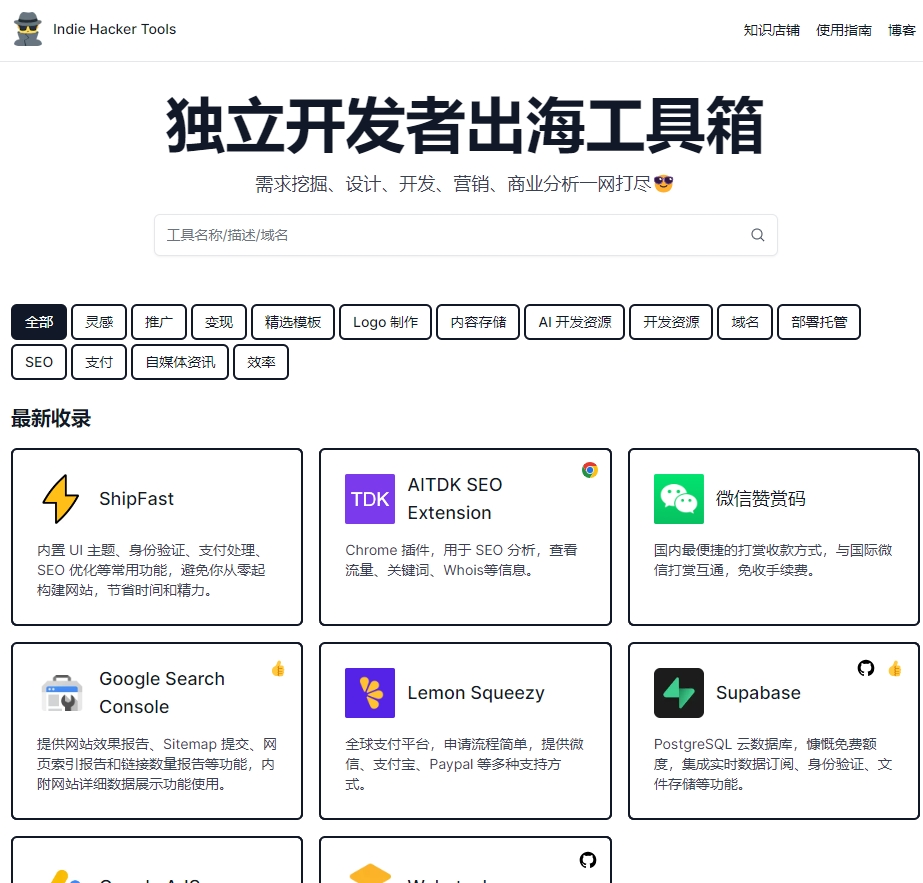This screenshot has height=883, width=923.
Task: Click the search magnifier icon
Action: (x=758, y=235)
